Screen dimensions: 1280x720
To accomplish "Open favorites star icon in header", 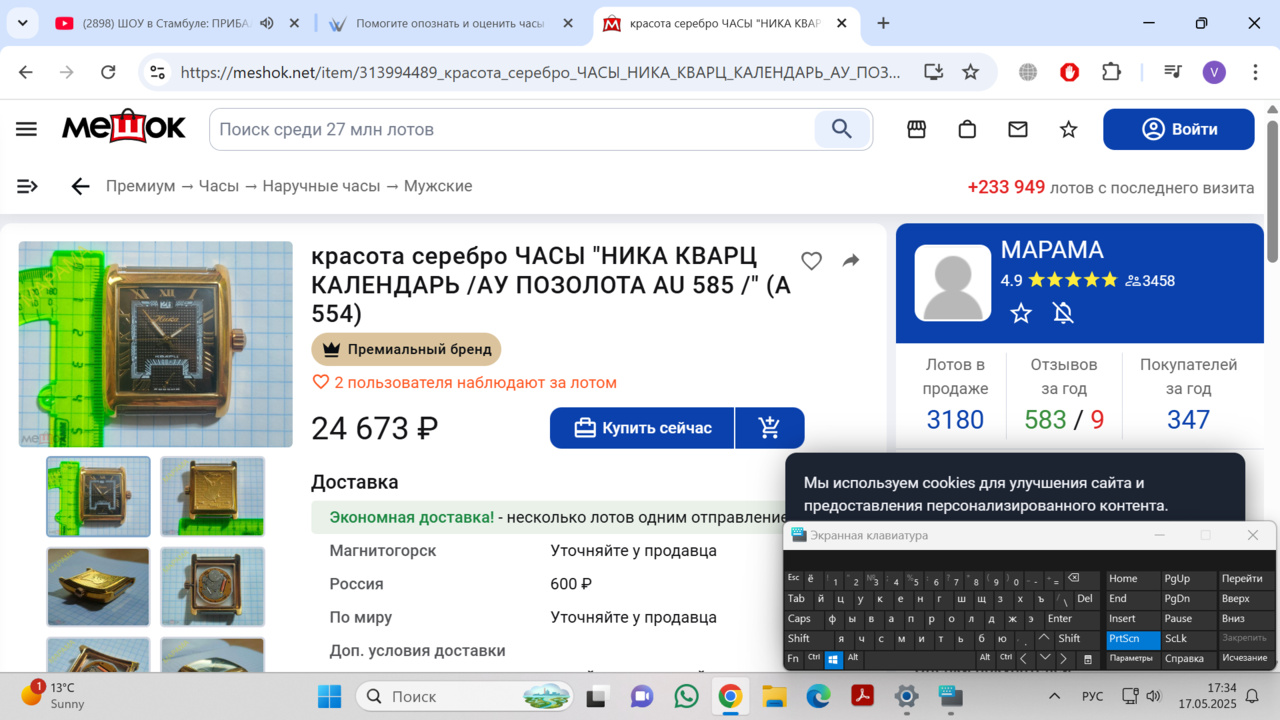I will 1069,129.
